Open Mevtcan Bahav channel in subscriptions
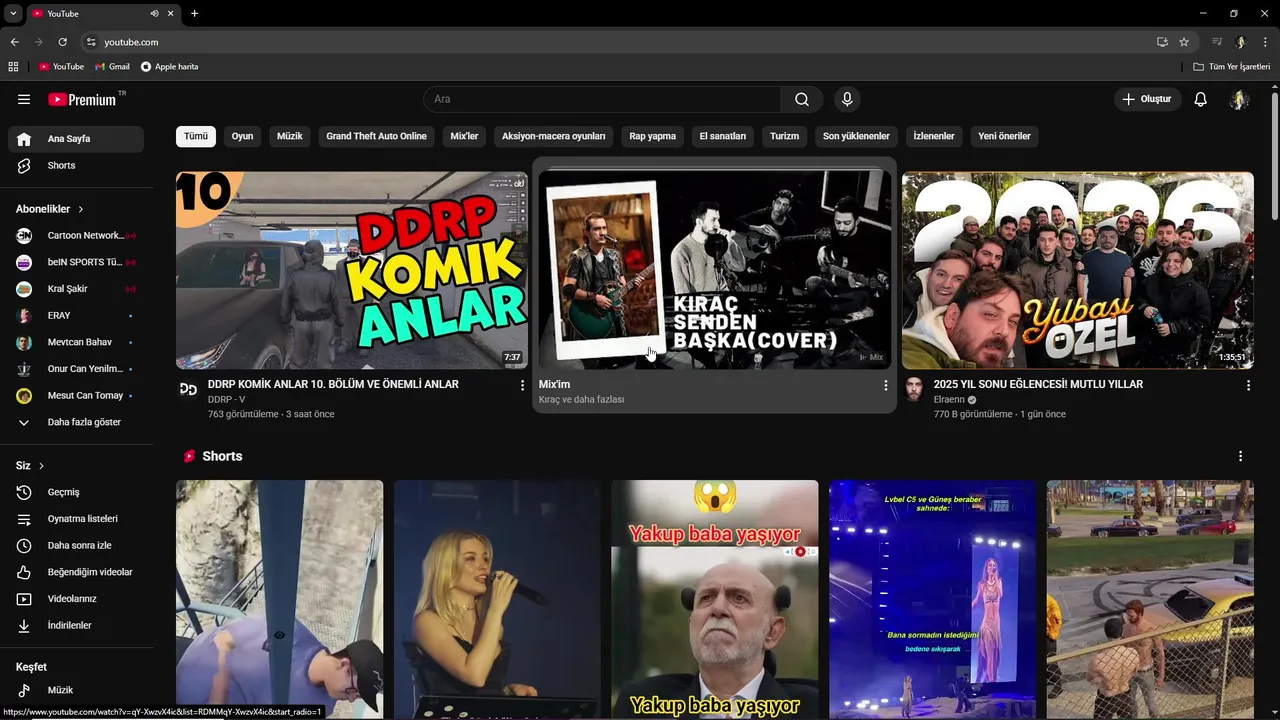1280x720 pixels. (76, 342)
